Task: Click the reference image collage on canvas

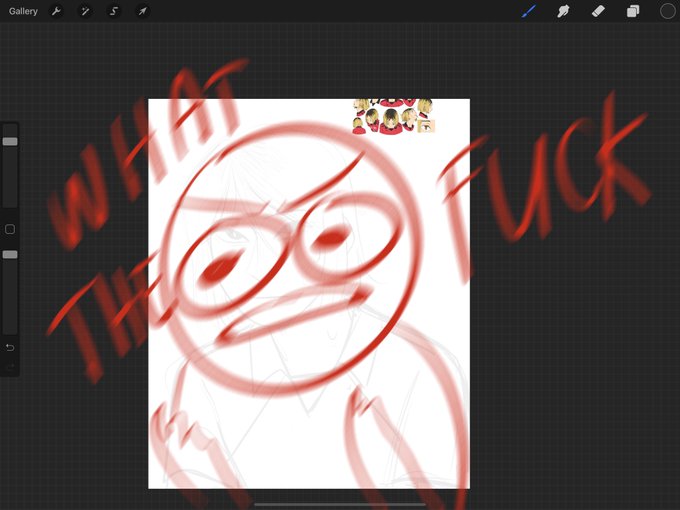Action: point(394,116)
